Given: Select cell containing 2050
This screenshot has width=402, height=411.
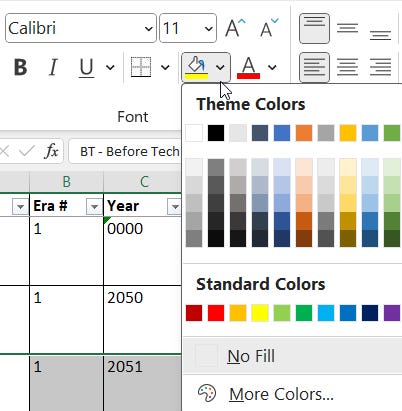Looking at the screenshot, I should coord(143,319).
